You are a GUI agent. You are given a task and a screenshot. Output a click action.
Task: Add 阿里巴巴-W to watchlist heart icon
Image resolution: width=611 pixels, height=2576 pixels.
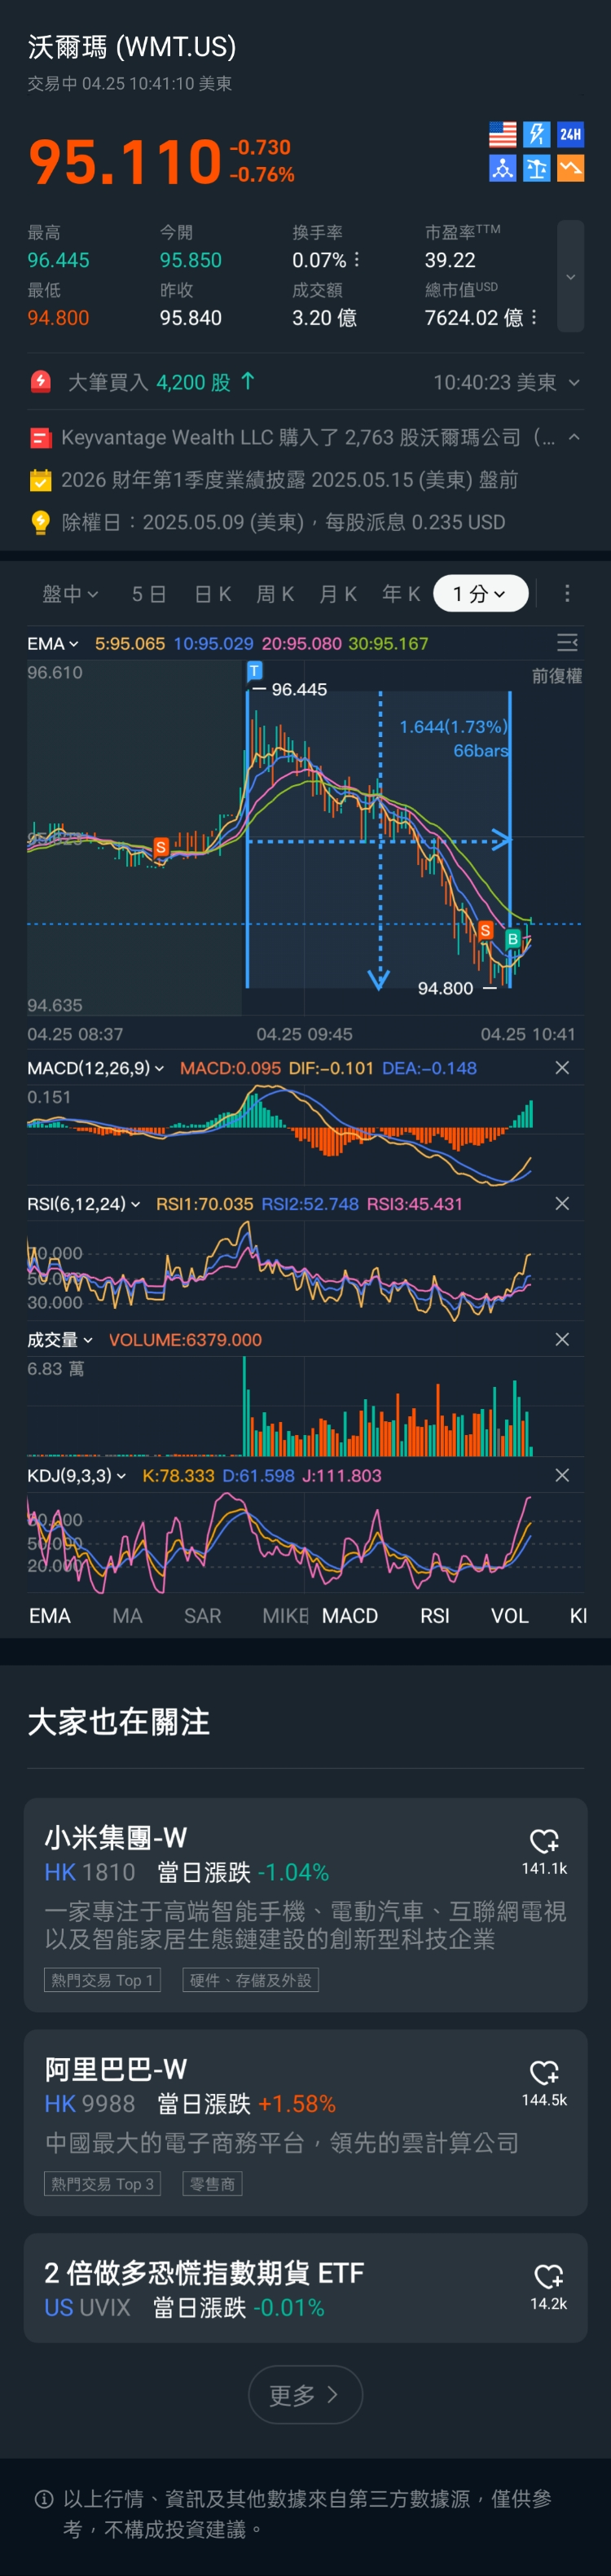[x=544, y=2072]
